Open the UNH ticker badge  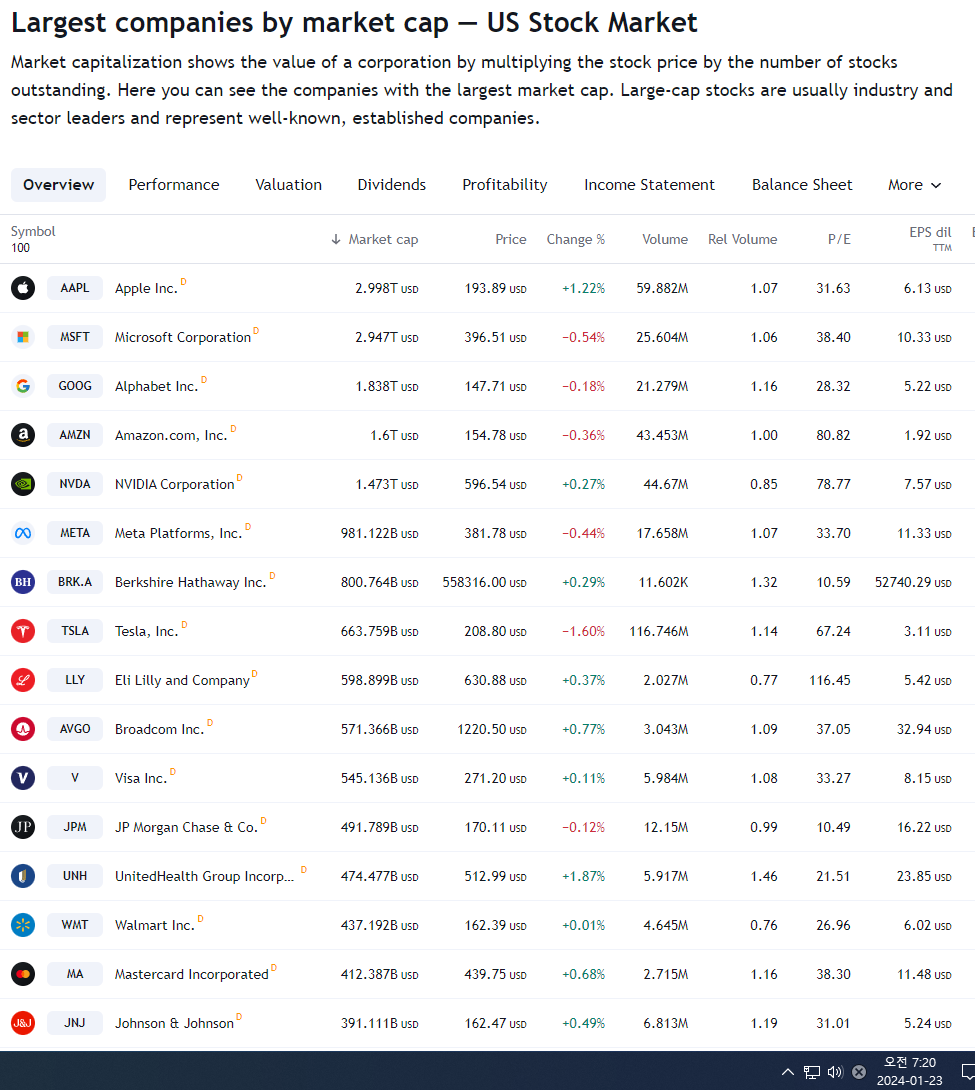(x=75, y=876)
